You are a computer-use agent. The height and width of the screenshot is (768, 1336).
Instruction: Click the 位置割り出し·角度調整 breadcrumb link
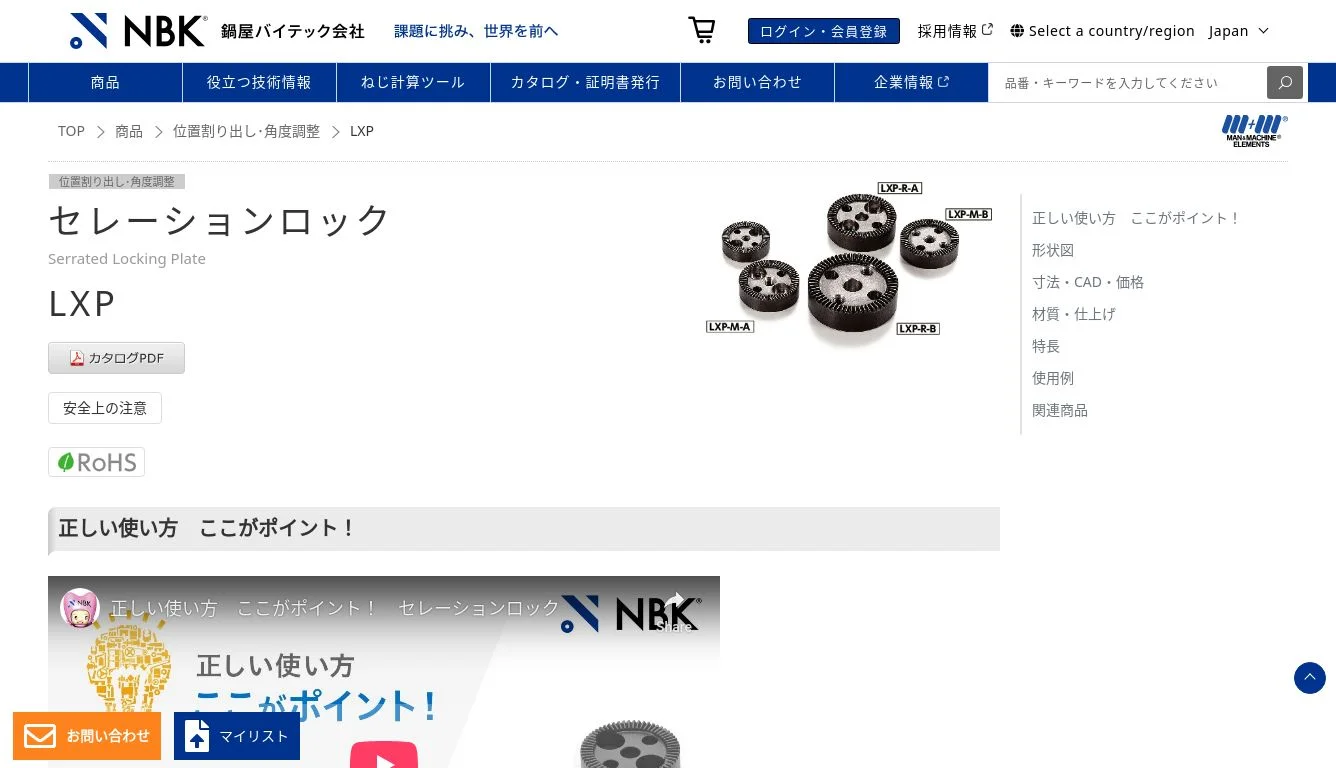coord(246,131)
